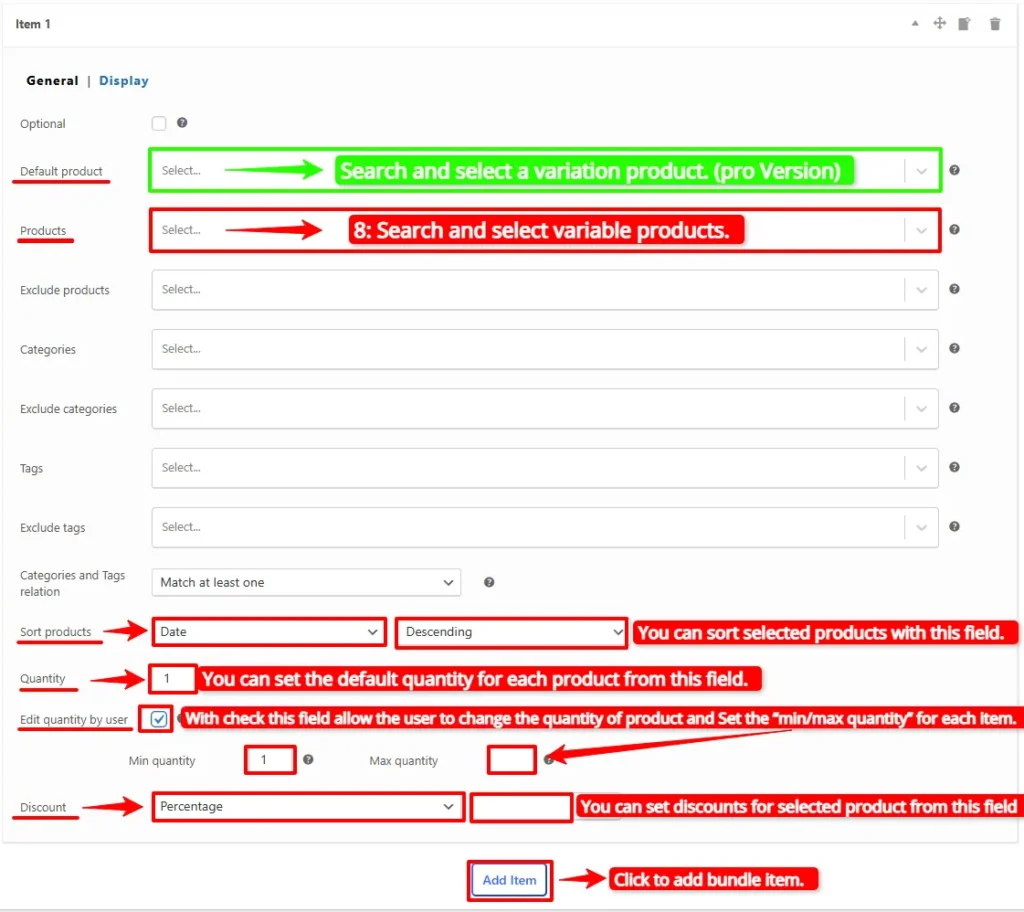Open help icon for Default product field
This screenshot has height=912, width=1024.
(x=954, y=170)
